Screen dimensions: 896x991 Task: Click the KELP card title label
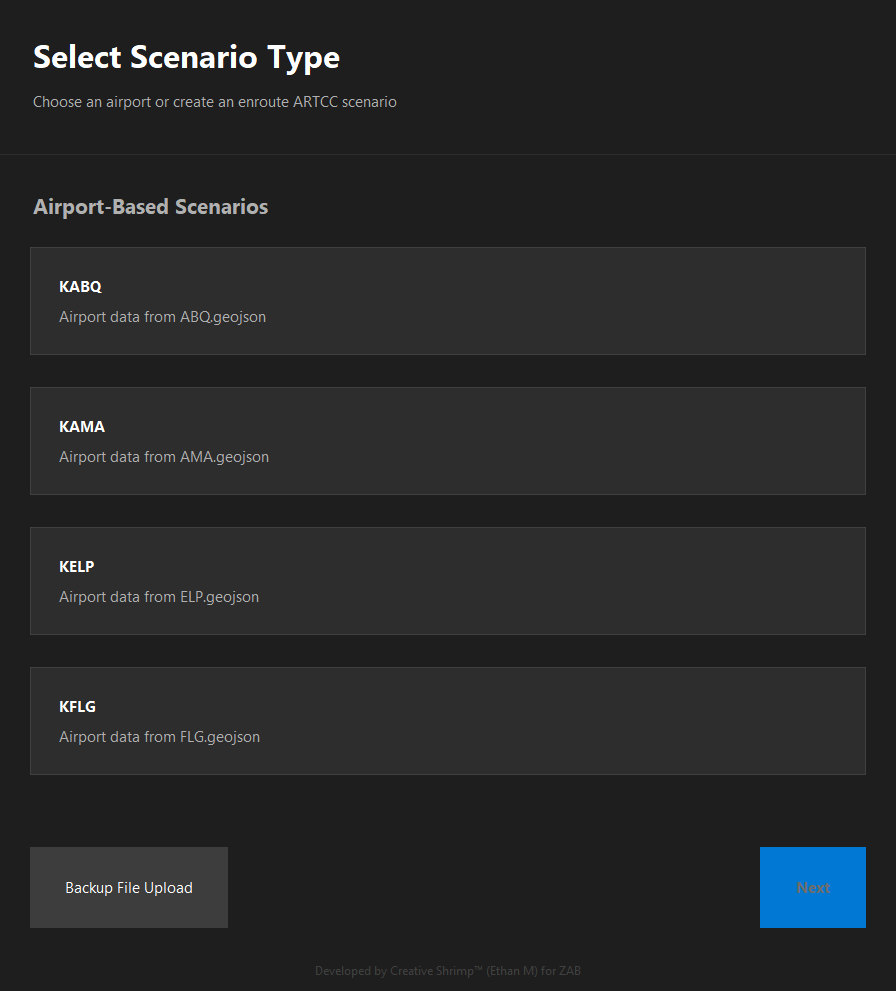click(x=76, y=566)
